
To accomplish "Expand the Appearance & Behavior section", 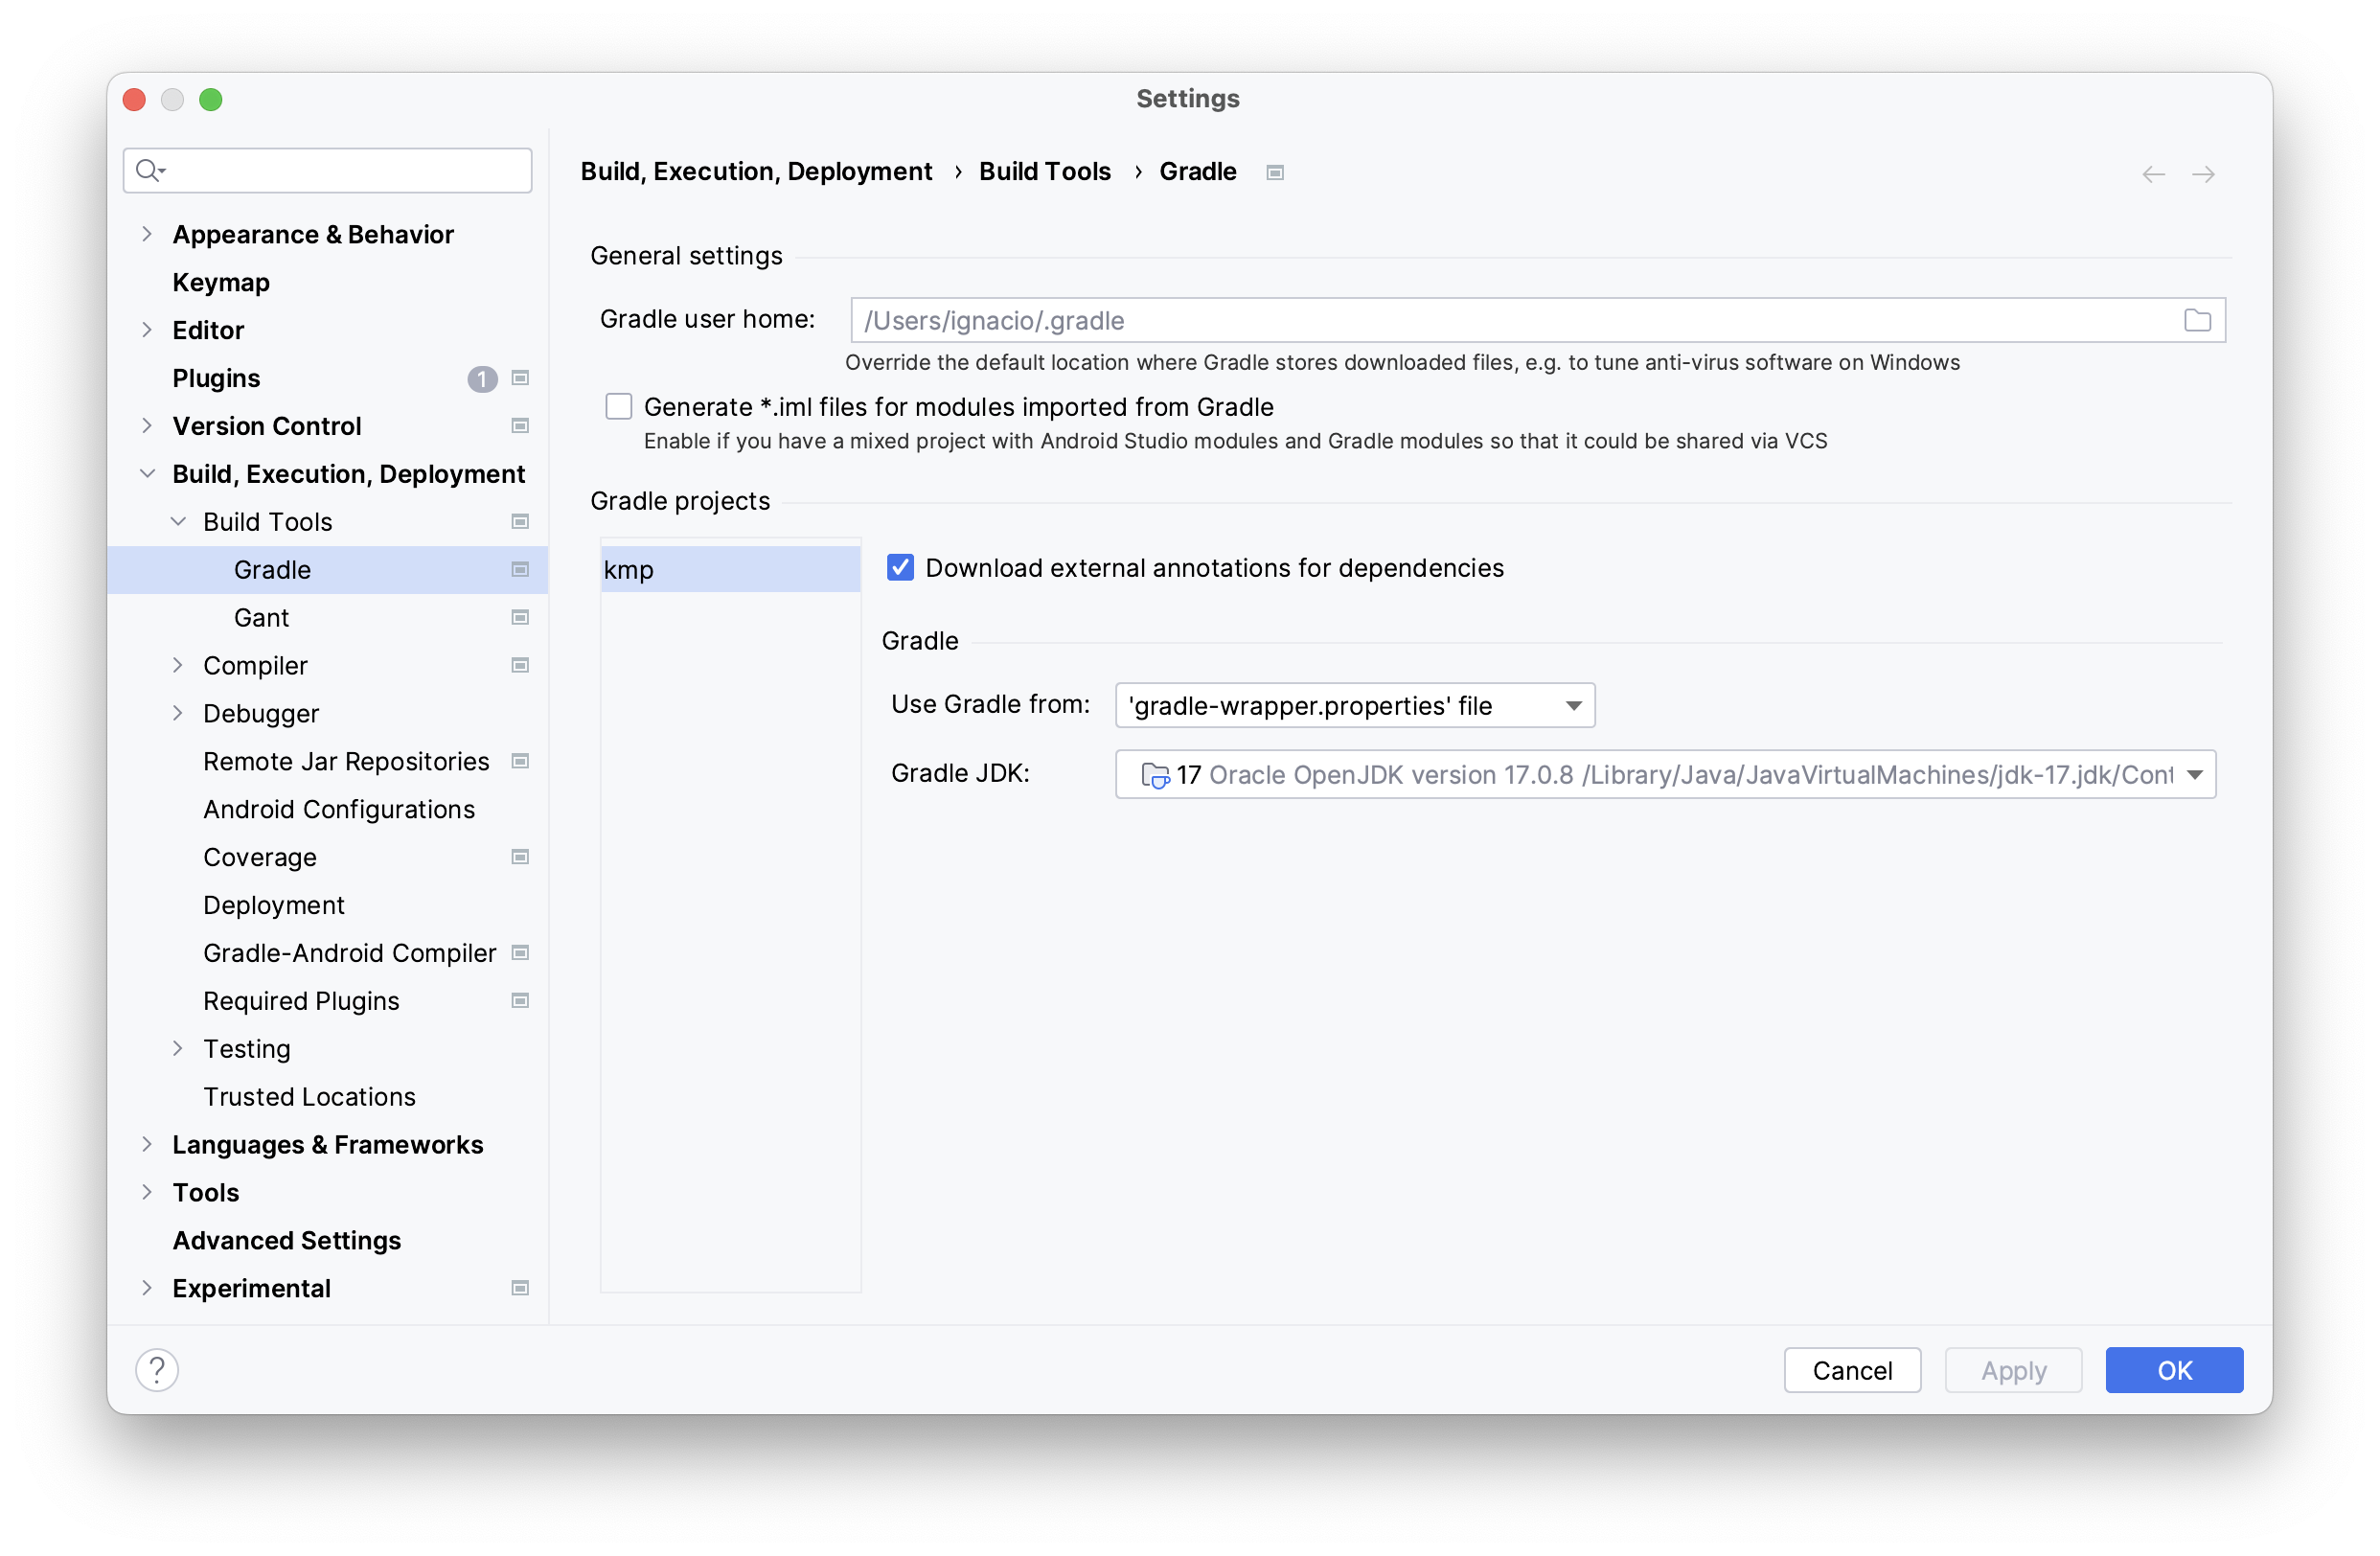I will (147, 233).
